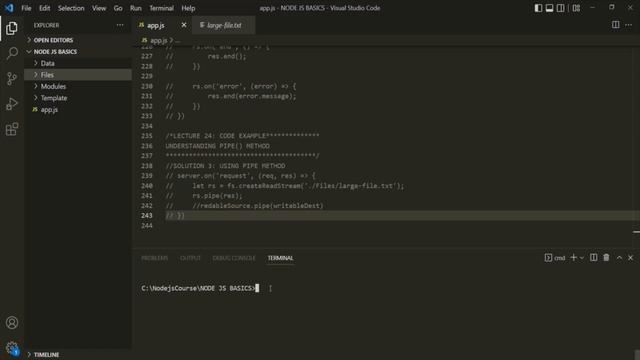Open the Explorer view in activity bar

tap(12, 28)
